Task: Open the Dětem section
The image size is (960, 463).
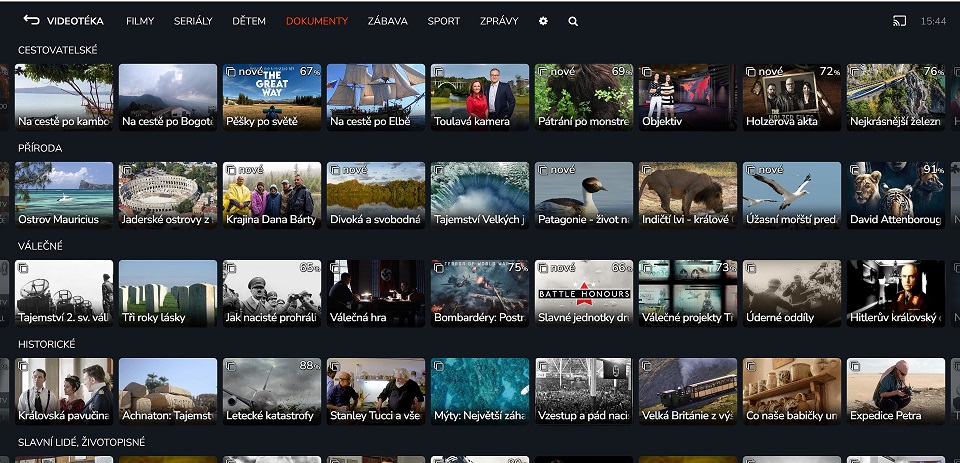Action: [249, 21]
